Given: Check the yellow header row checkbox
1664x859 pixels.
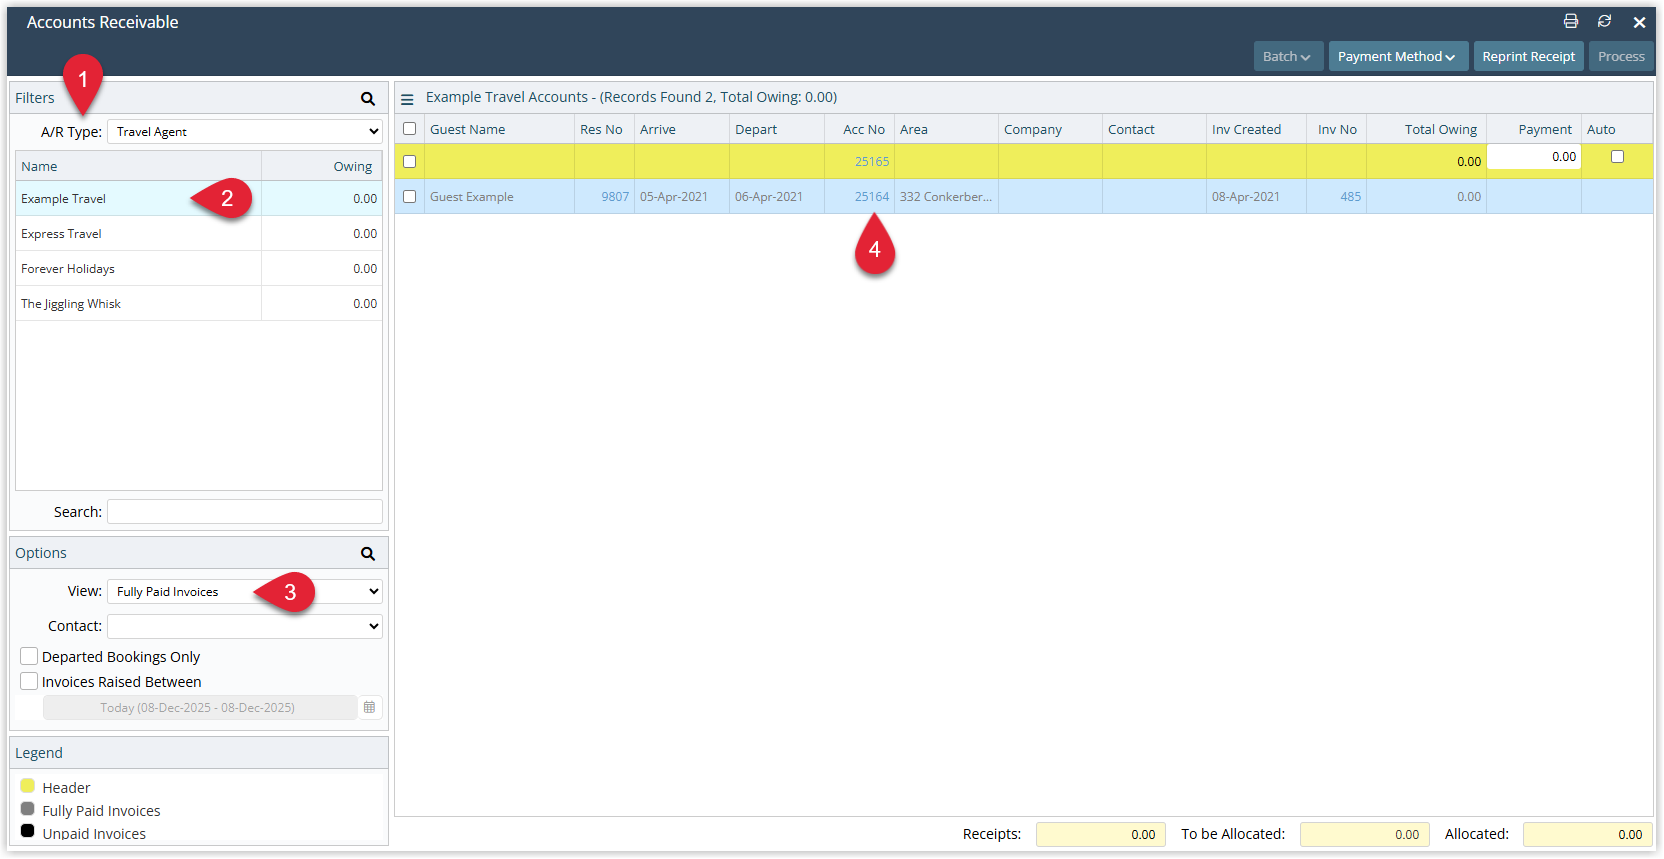Looking at the screenshot, I should tap(409, 161).
